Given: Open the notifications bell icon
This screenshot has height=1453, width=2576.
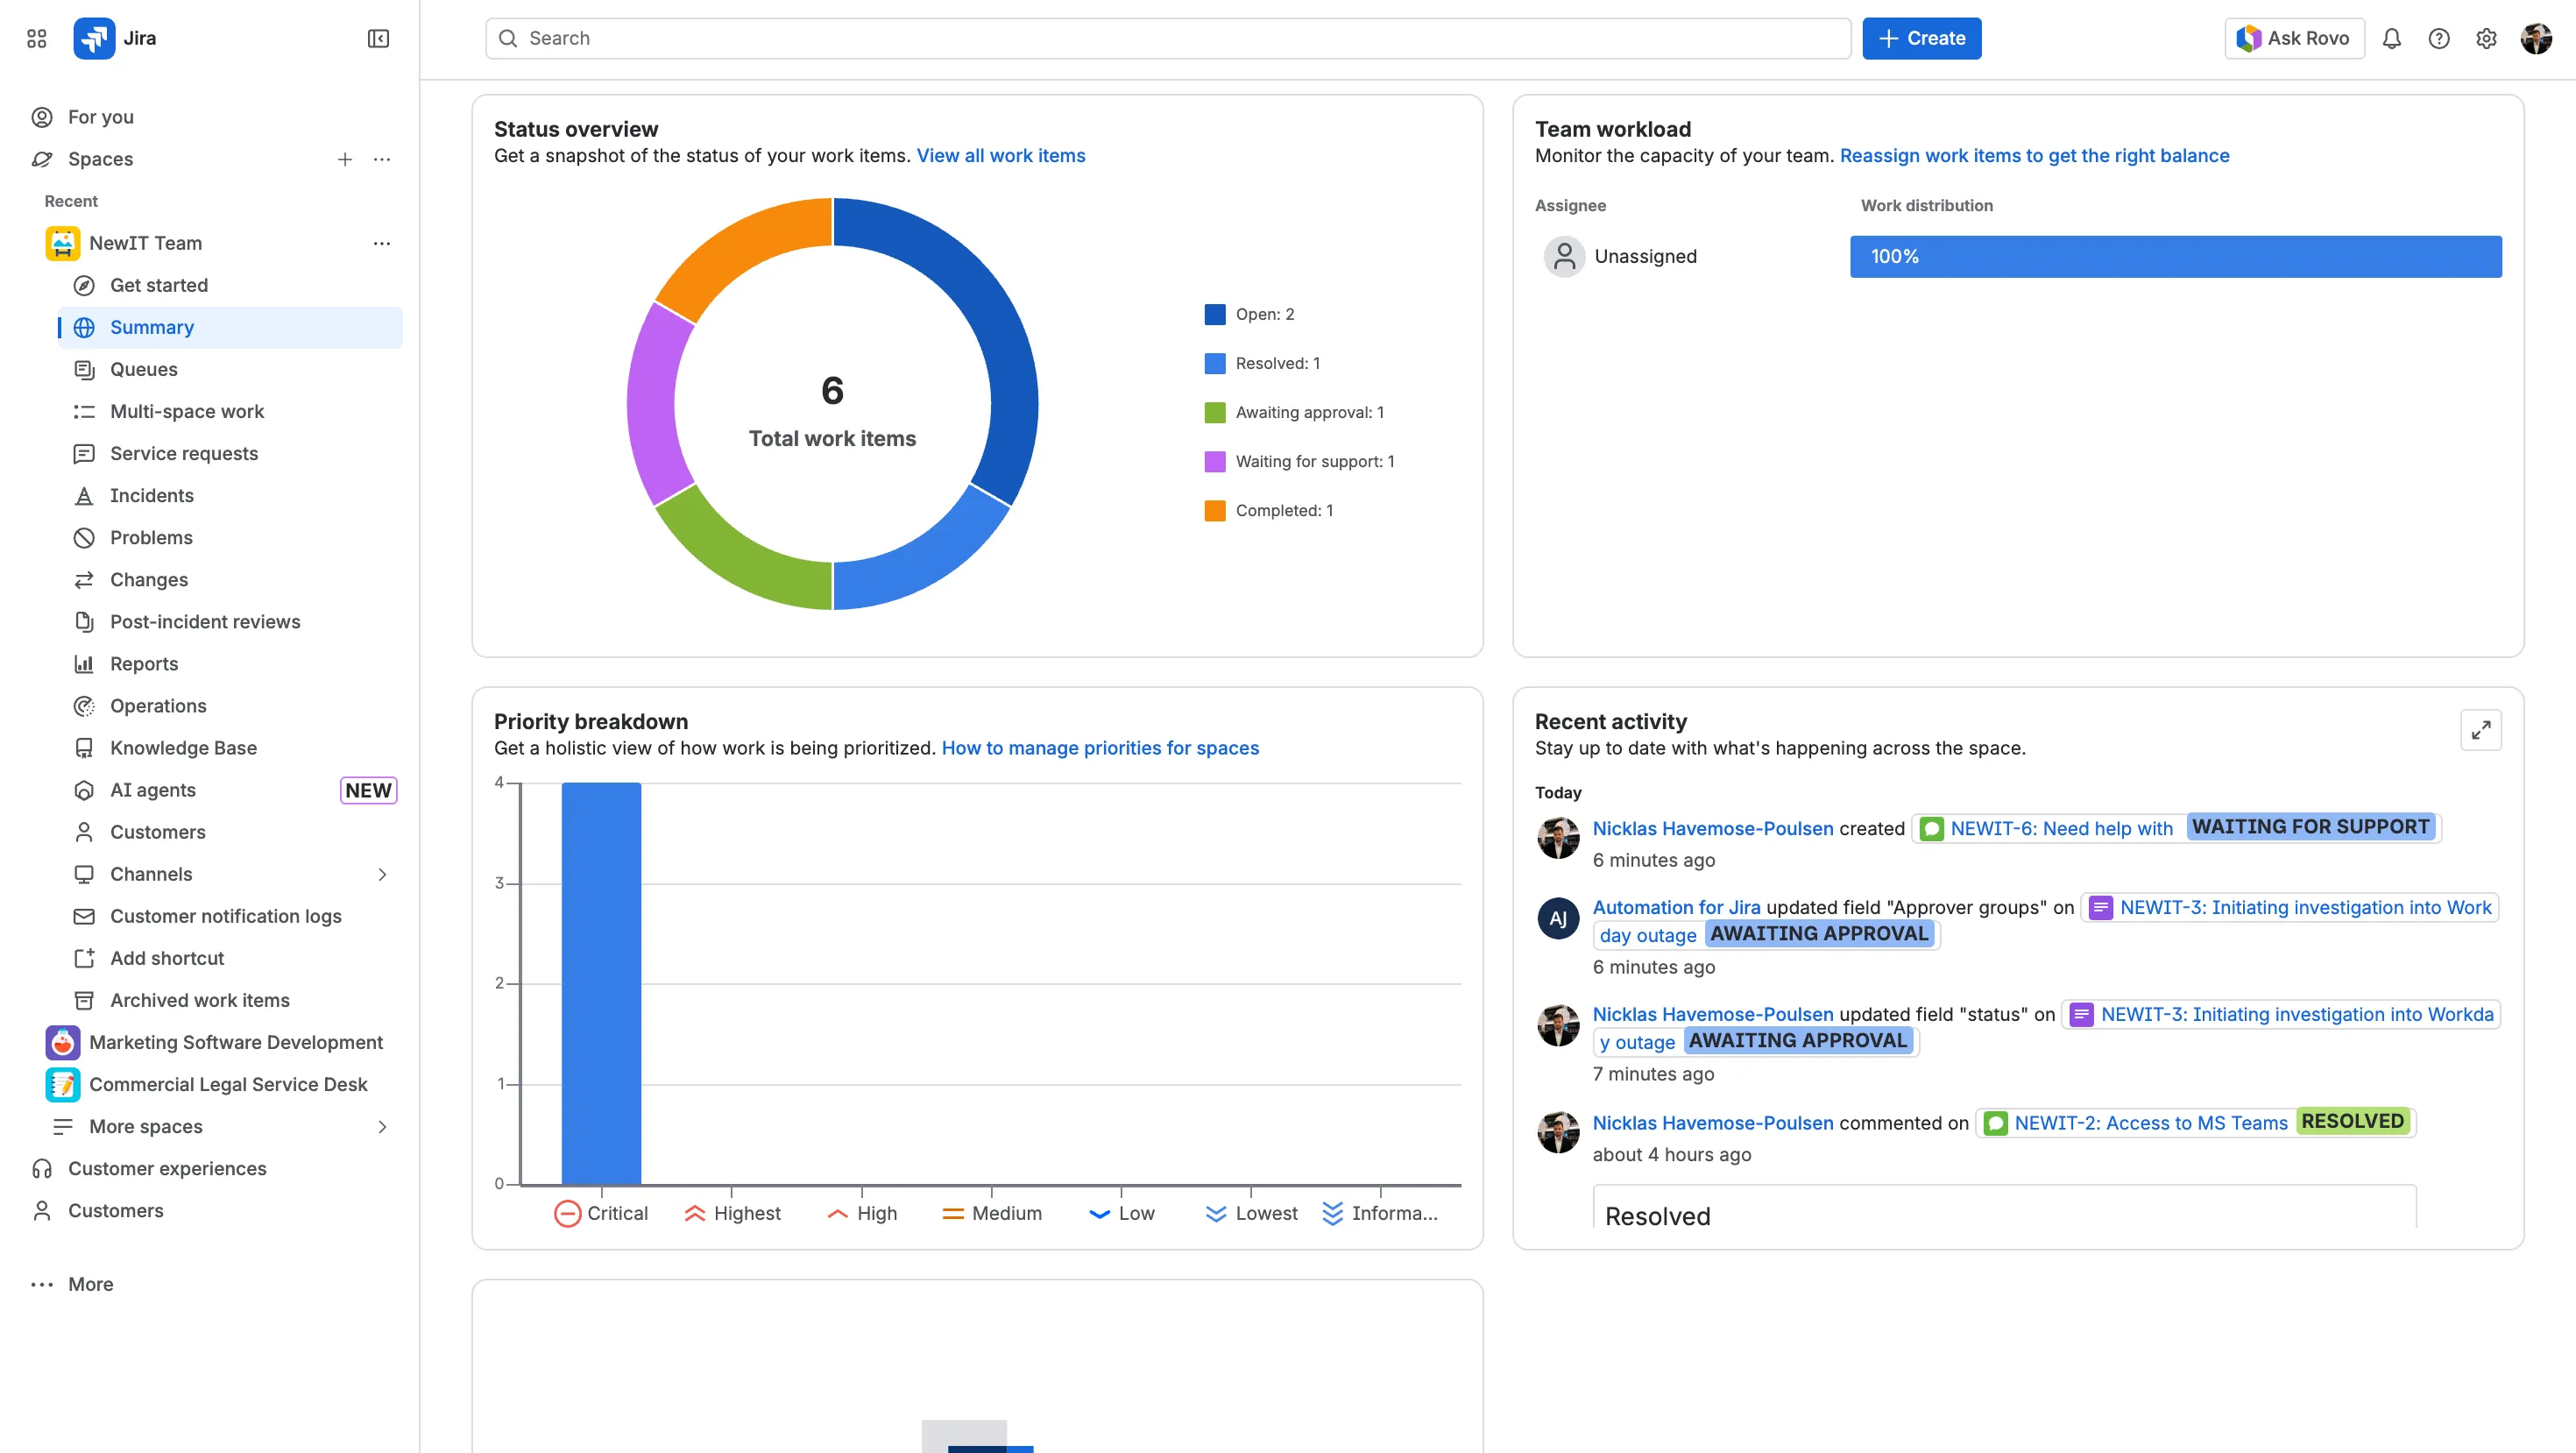Looking at the screenshot, I should (2391, 38).
